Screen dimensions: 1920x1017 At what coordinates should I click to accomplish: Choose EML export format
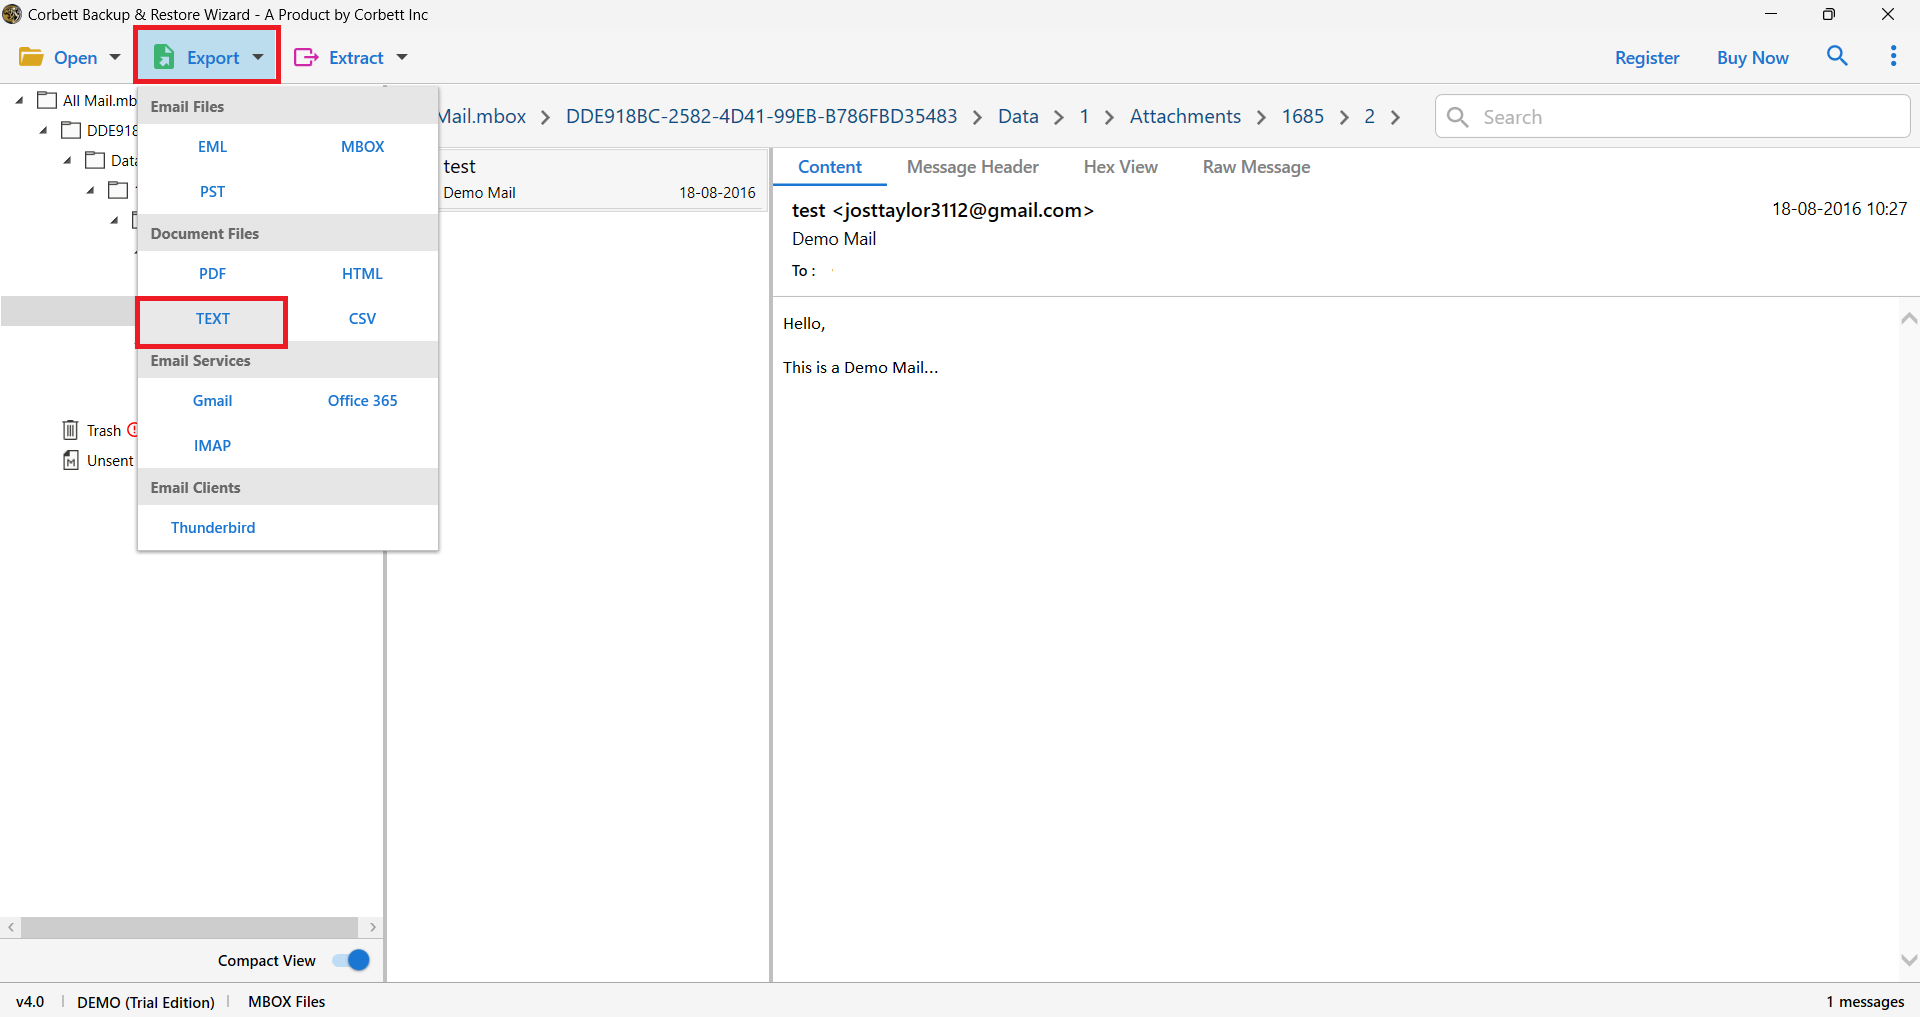coord(212,146)
